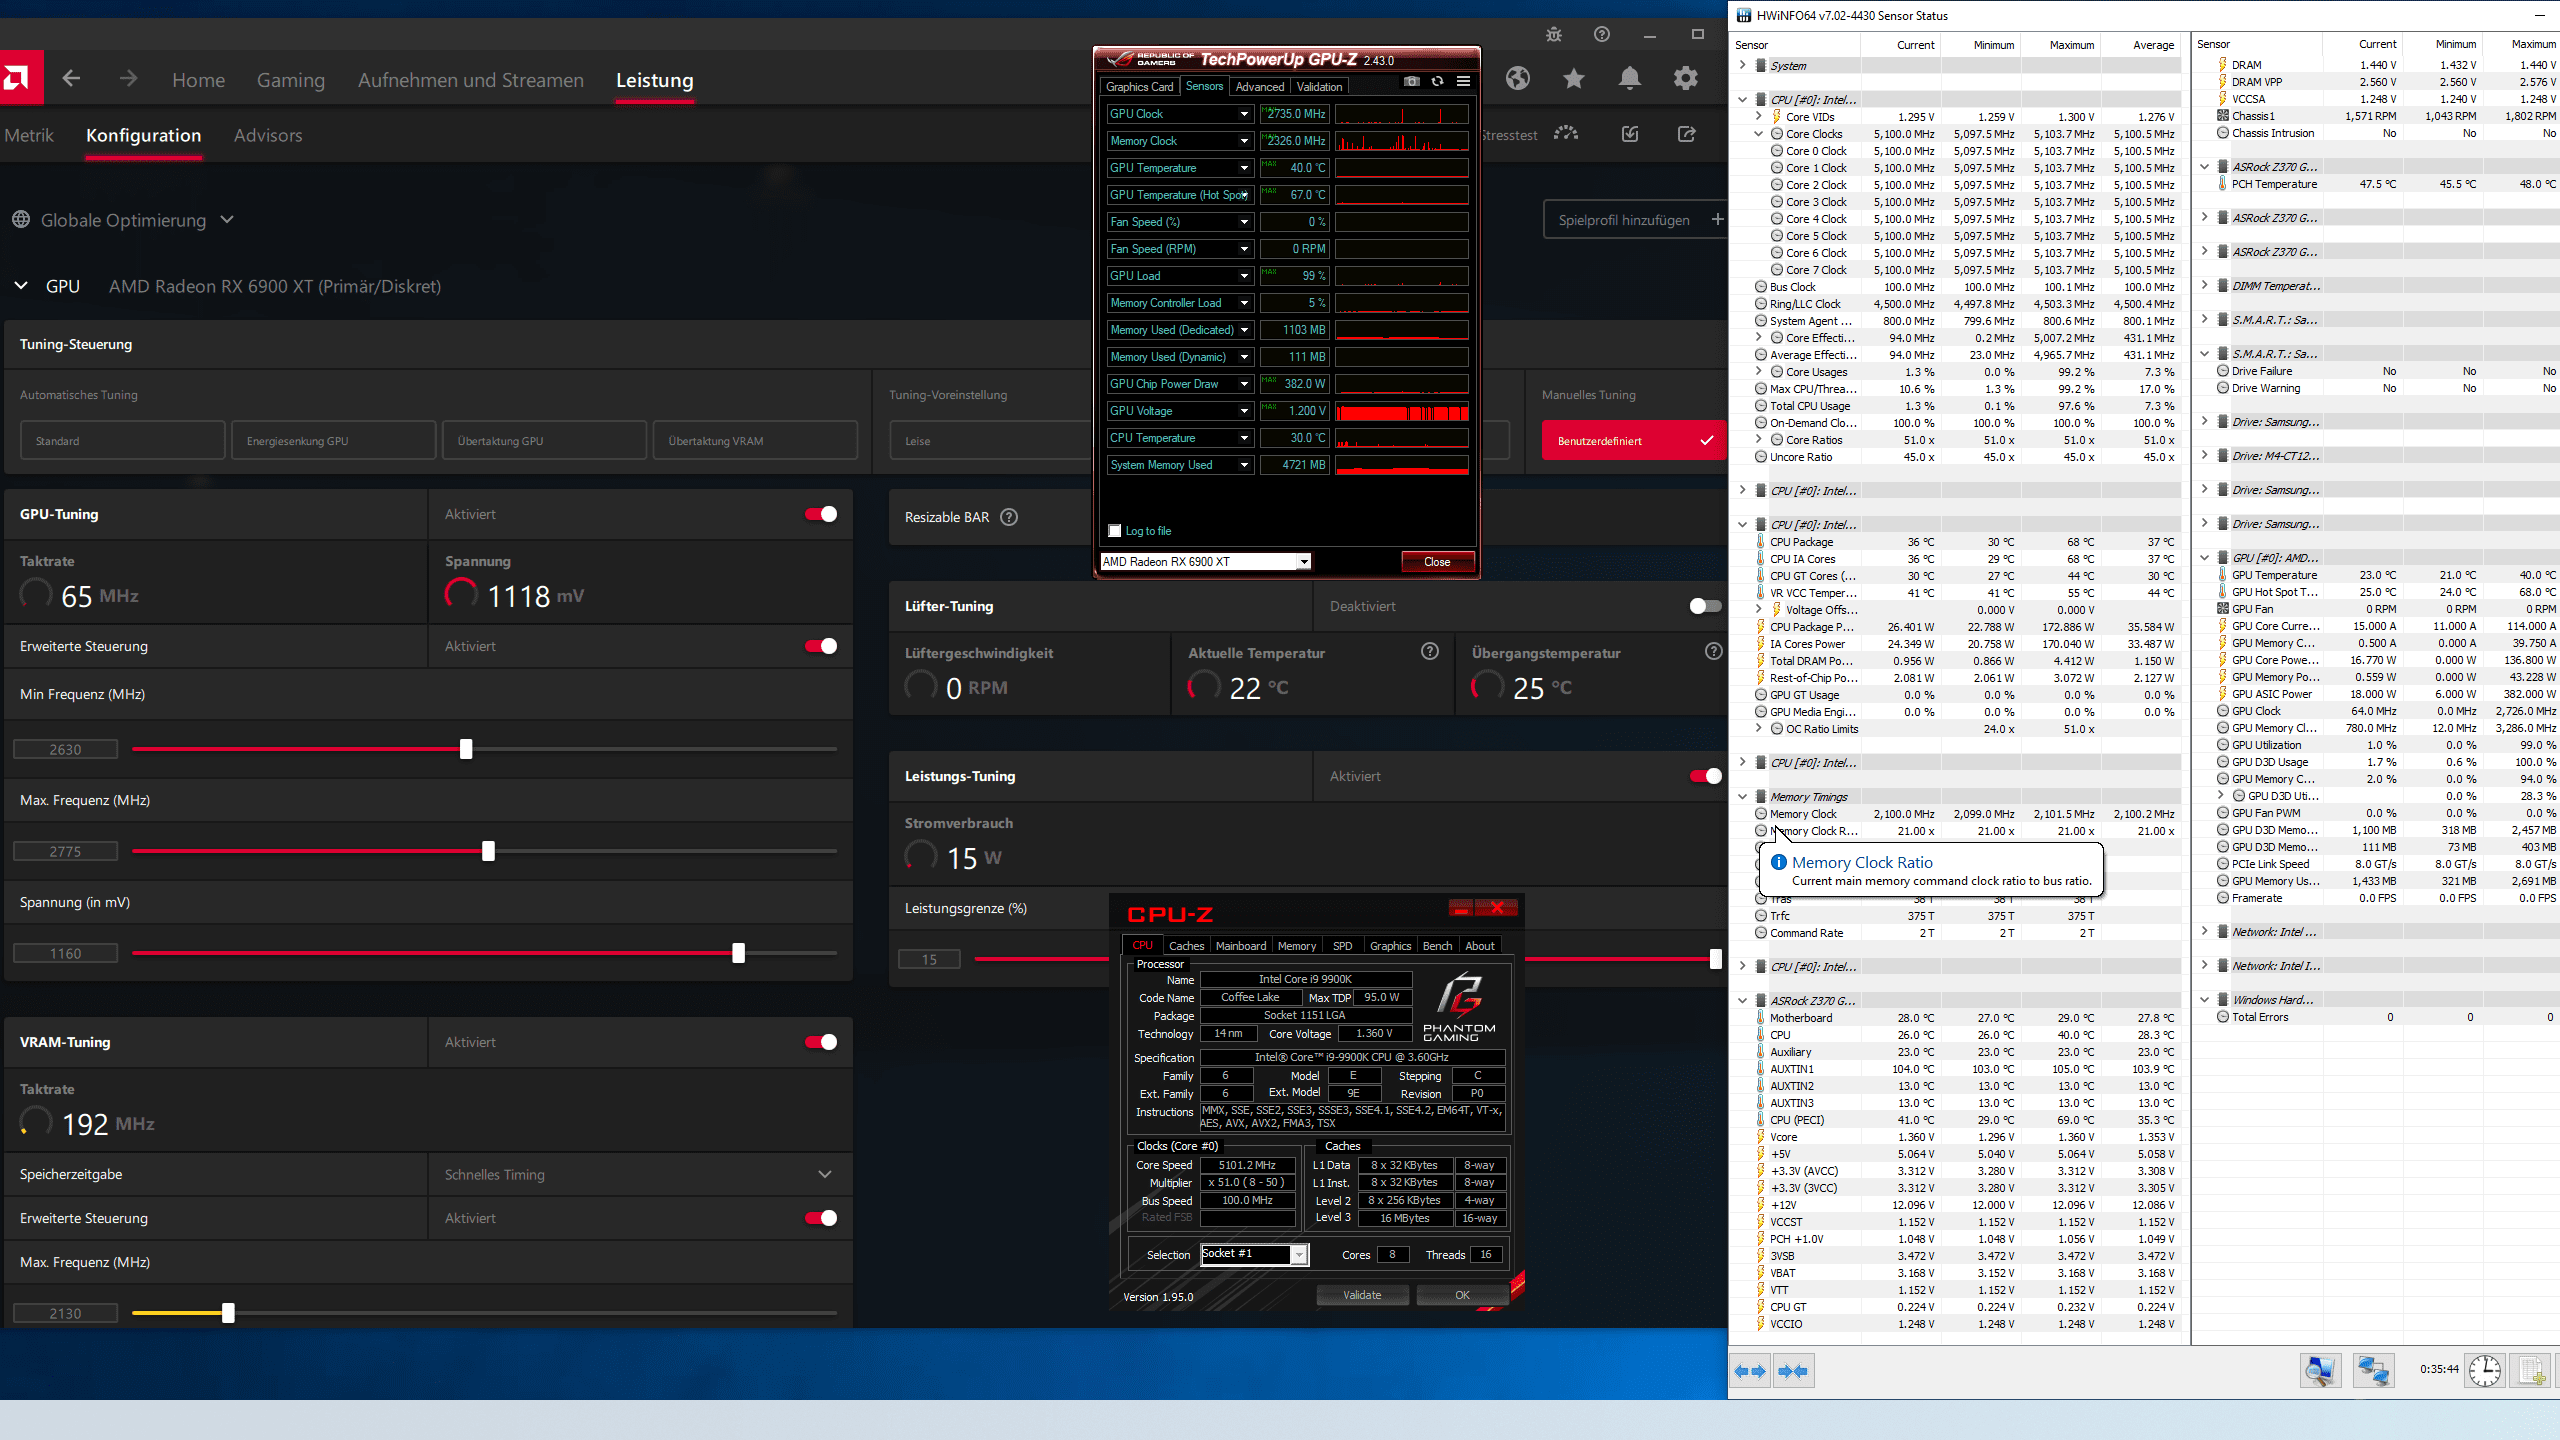The width and height of the screenshot is (2560, 1440).
Task: Open the Mainboard tab in CPU-Z
Action: pos(1241,946)
